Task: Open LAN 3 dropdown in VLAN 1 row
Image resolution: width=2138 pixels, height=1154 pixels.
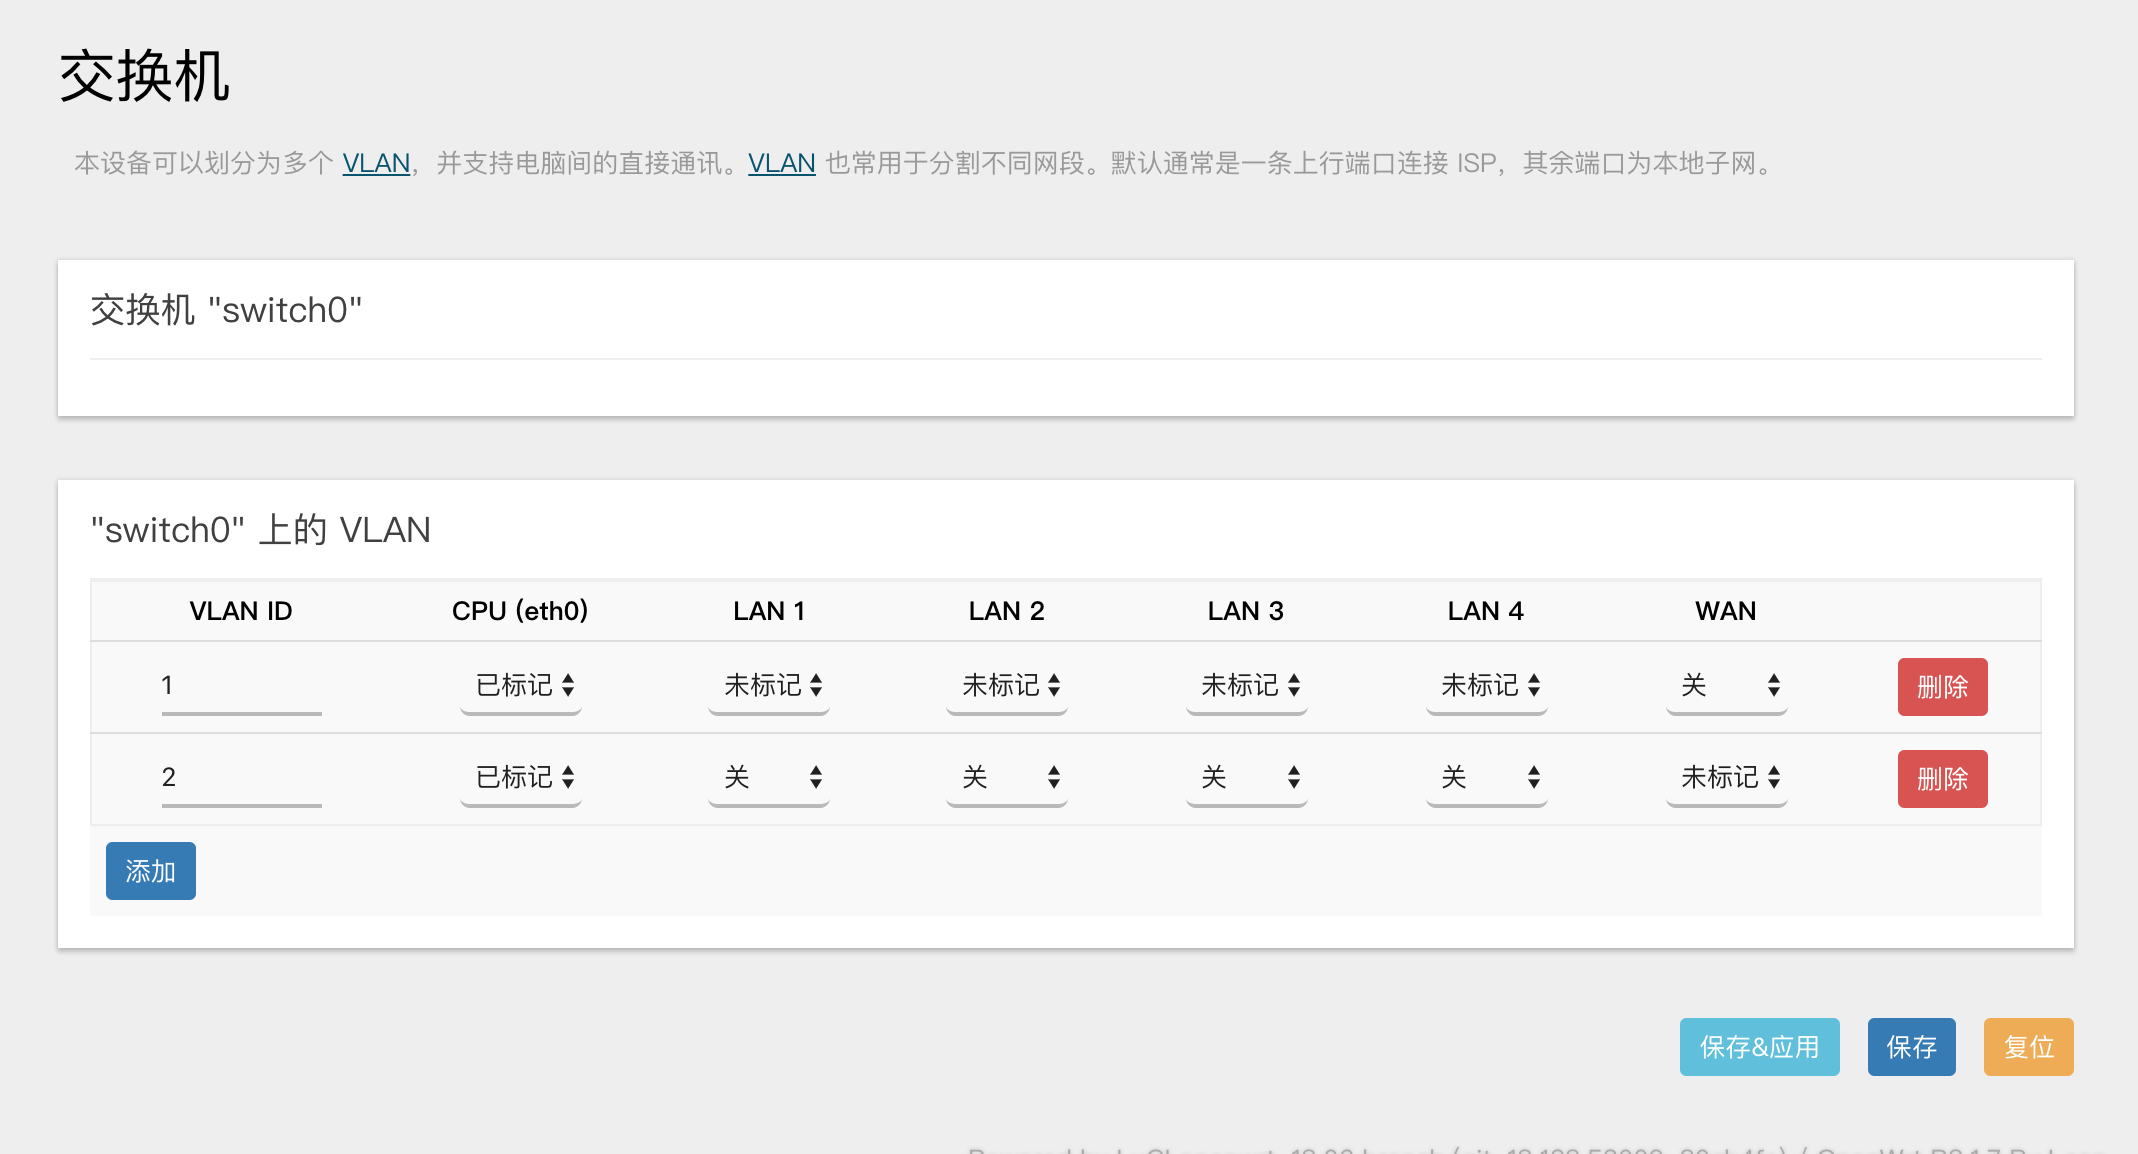Action: (1247, 686)
